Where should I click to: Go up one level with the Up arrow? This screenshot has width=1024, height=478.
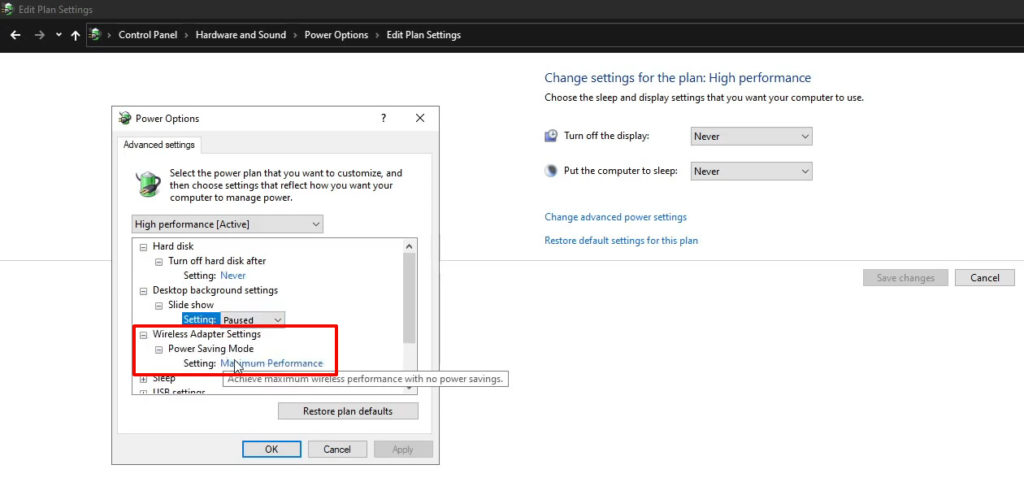(75, 35)
